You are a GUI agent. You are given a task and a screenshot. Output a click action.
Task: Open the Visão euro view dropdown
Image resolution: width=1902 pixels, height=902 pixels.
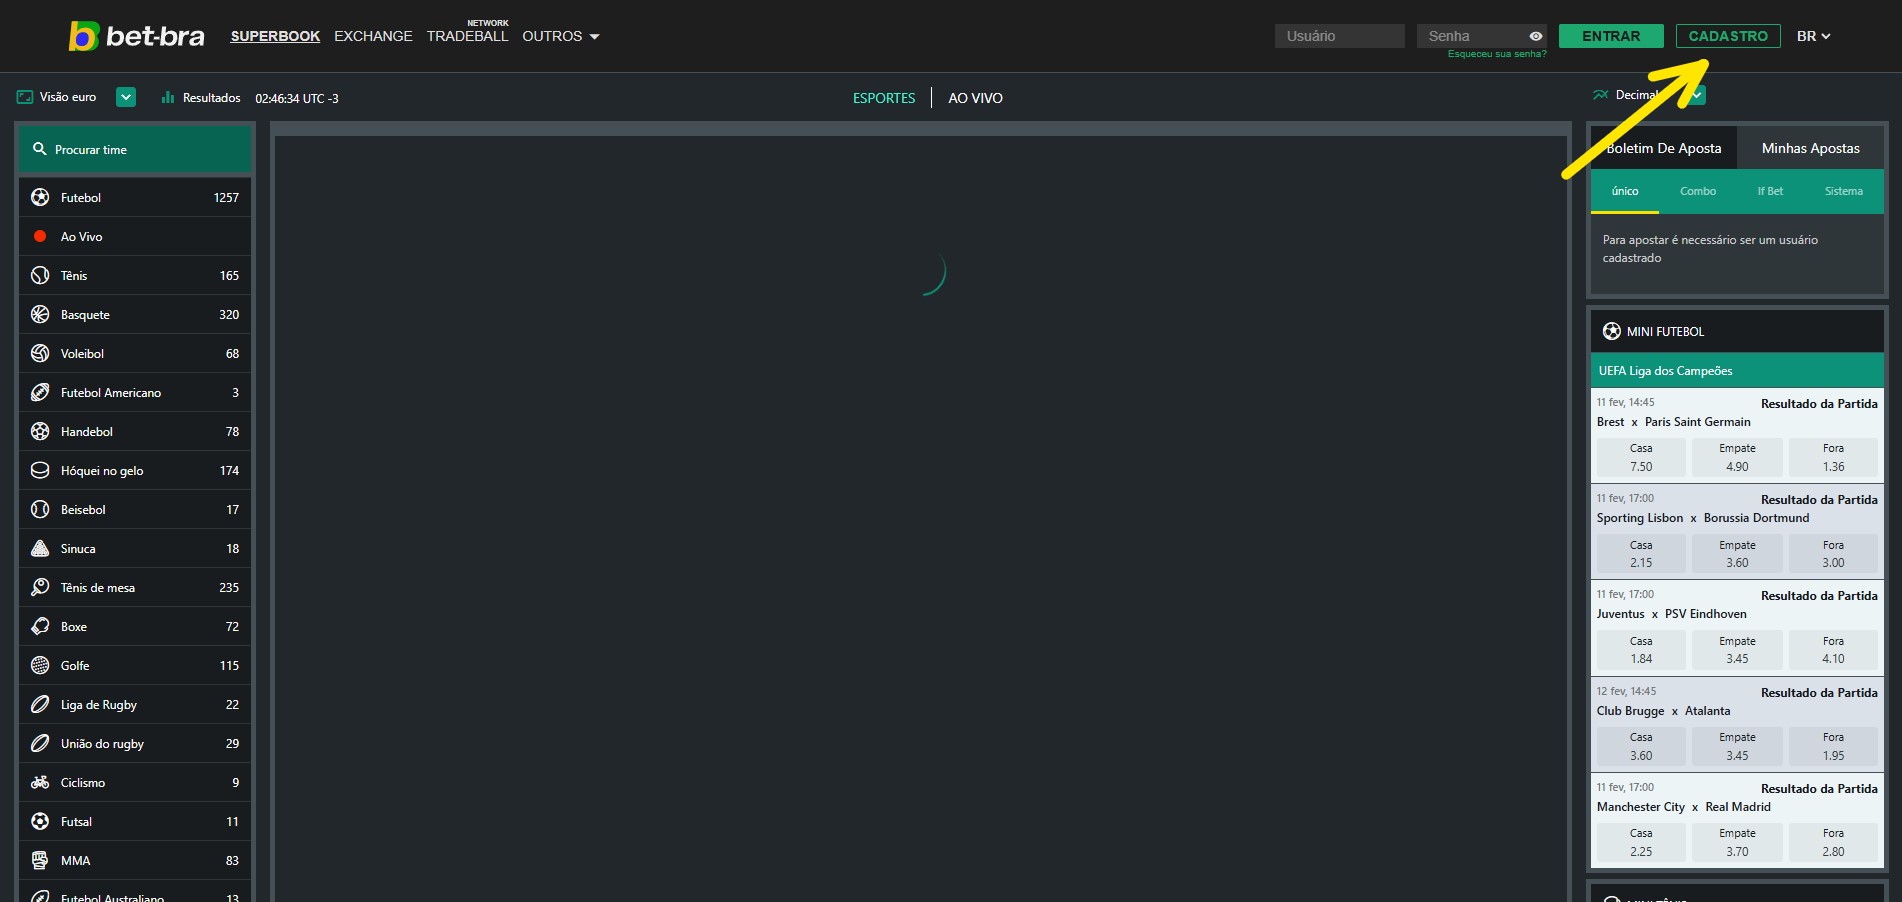tap(126, 97)
